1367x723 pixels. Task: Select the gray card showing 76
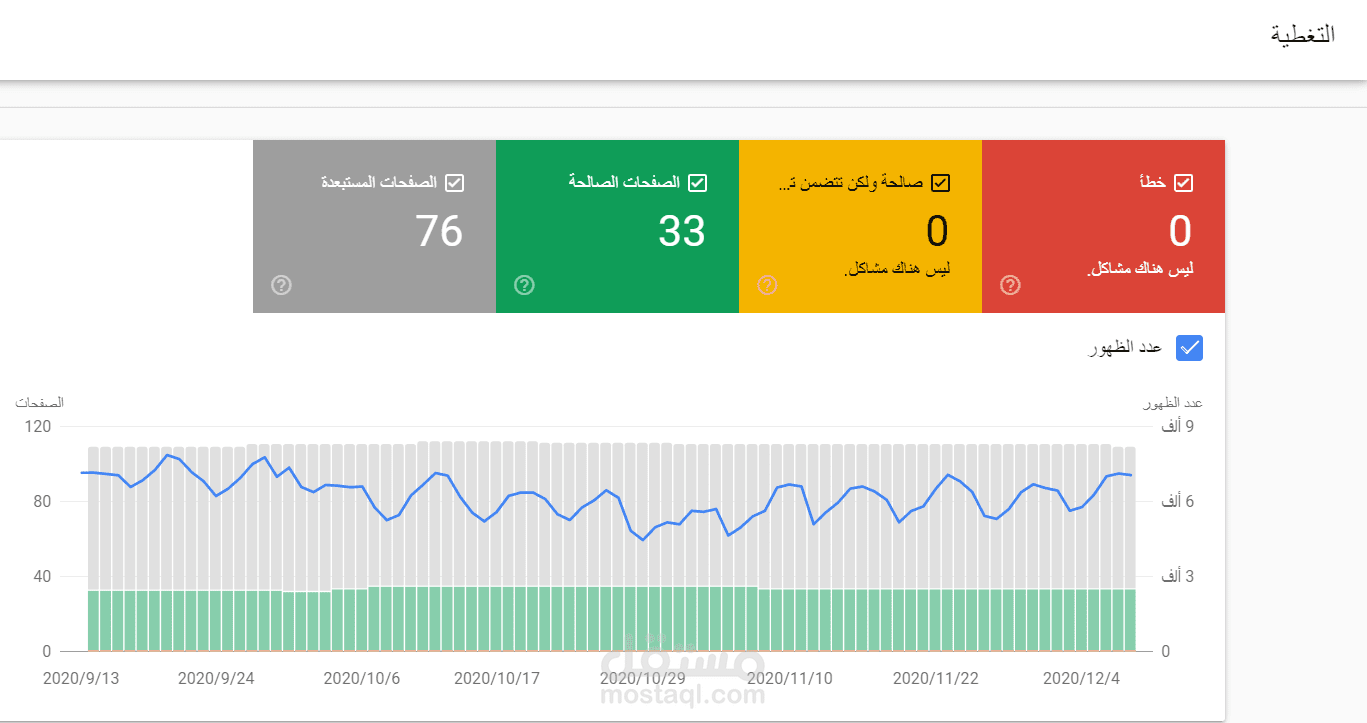click(439, 231)
